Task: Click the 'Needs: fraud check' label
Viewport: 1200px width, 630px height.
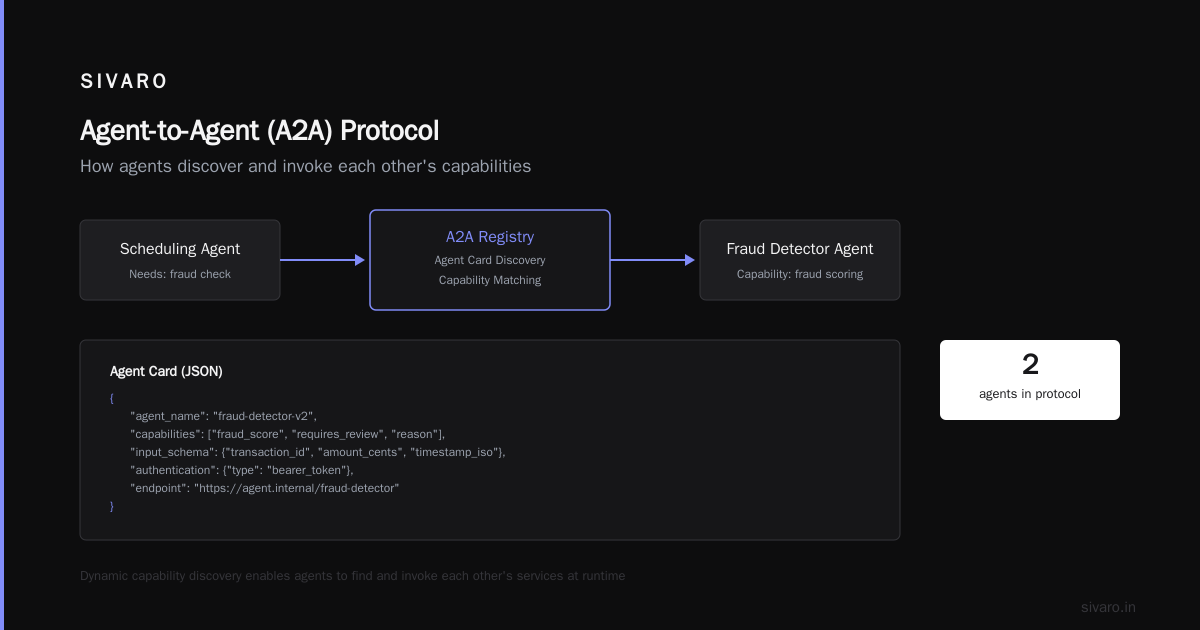Action: click(x=180, y=274)
